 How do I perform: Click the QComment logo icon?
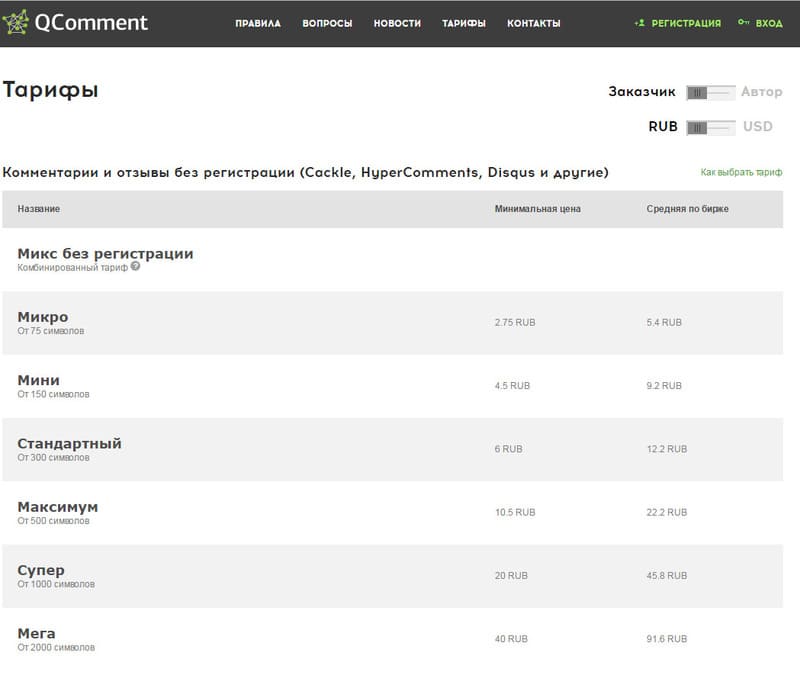15,22
